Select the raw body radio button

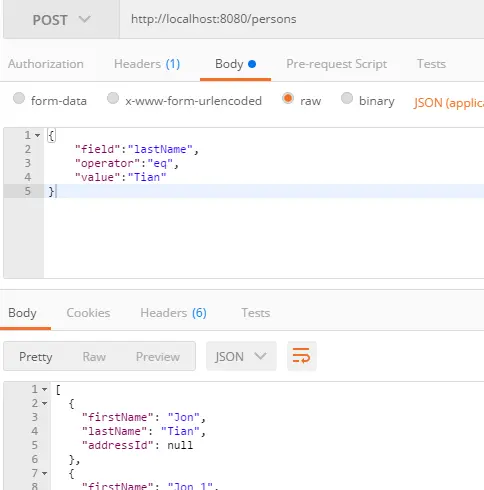(288, 99)
